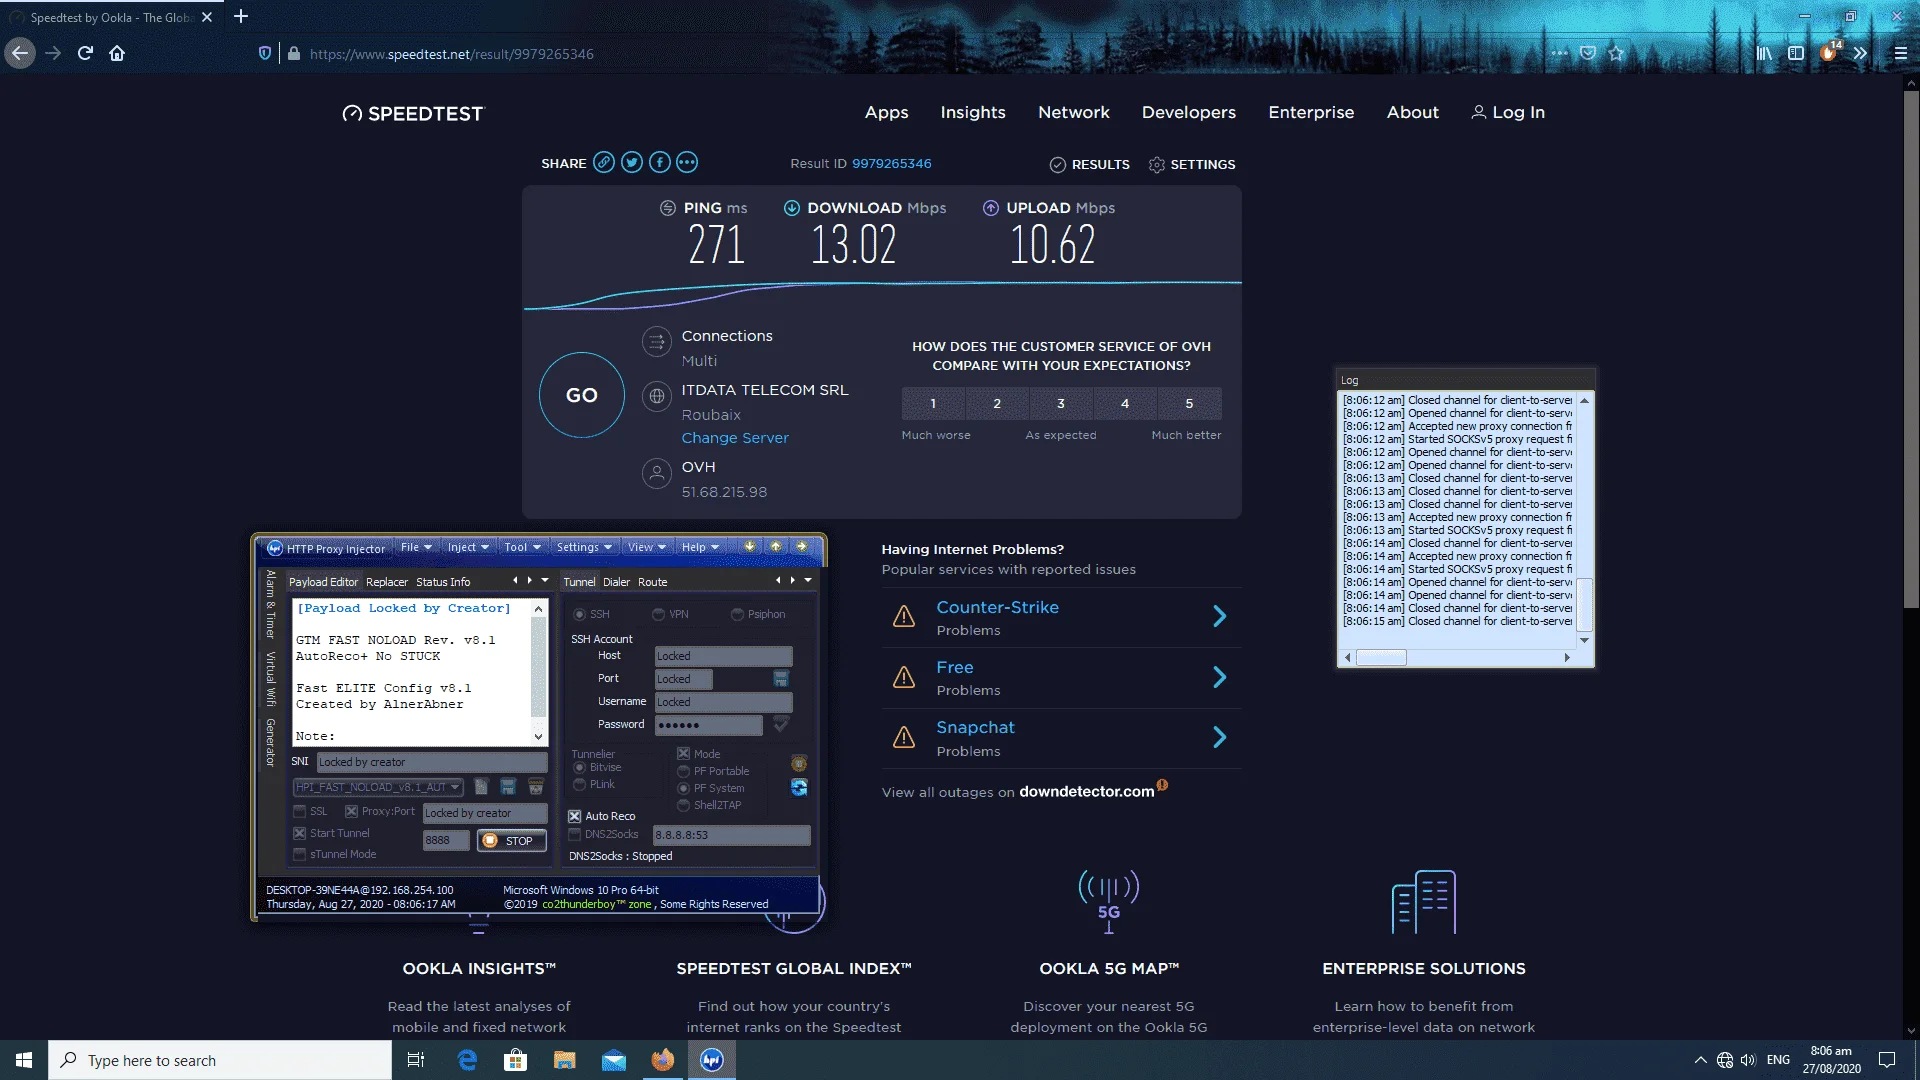Screen dimensions: 1920x1080
Task: Rate OVH customer service as 3
Action: click(x=1061, y=404)
